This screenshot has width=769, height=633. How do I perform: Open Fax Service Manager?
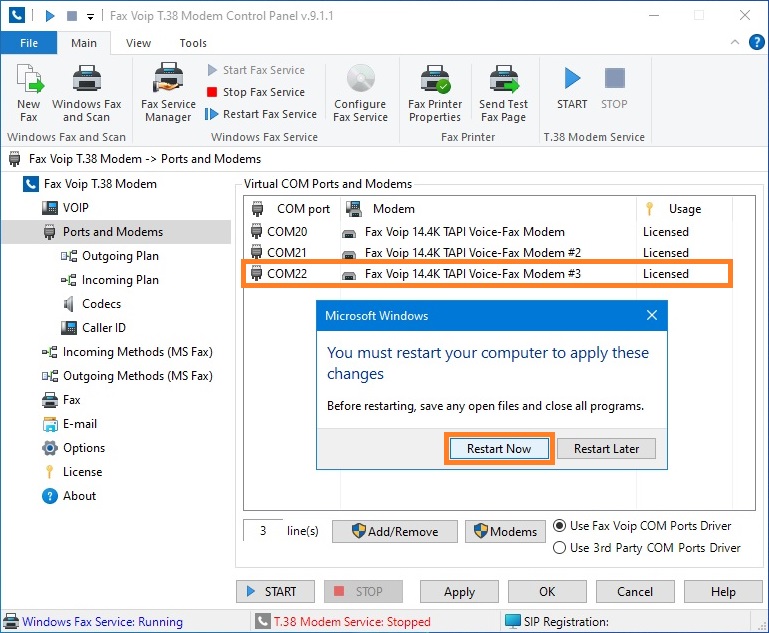point(168,93)
